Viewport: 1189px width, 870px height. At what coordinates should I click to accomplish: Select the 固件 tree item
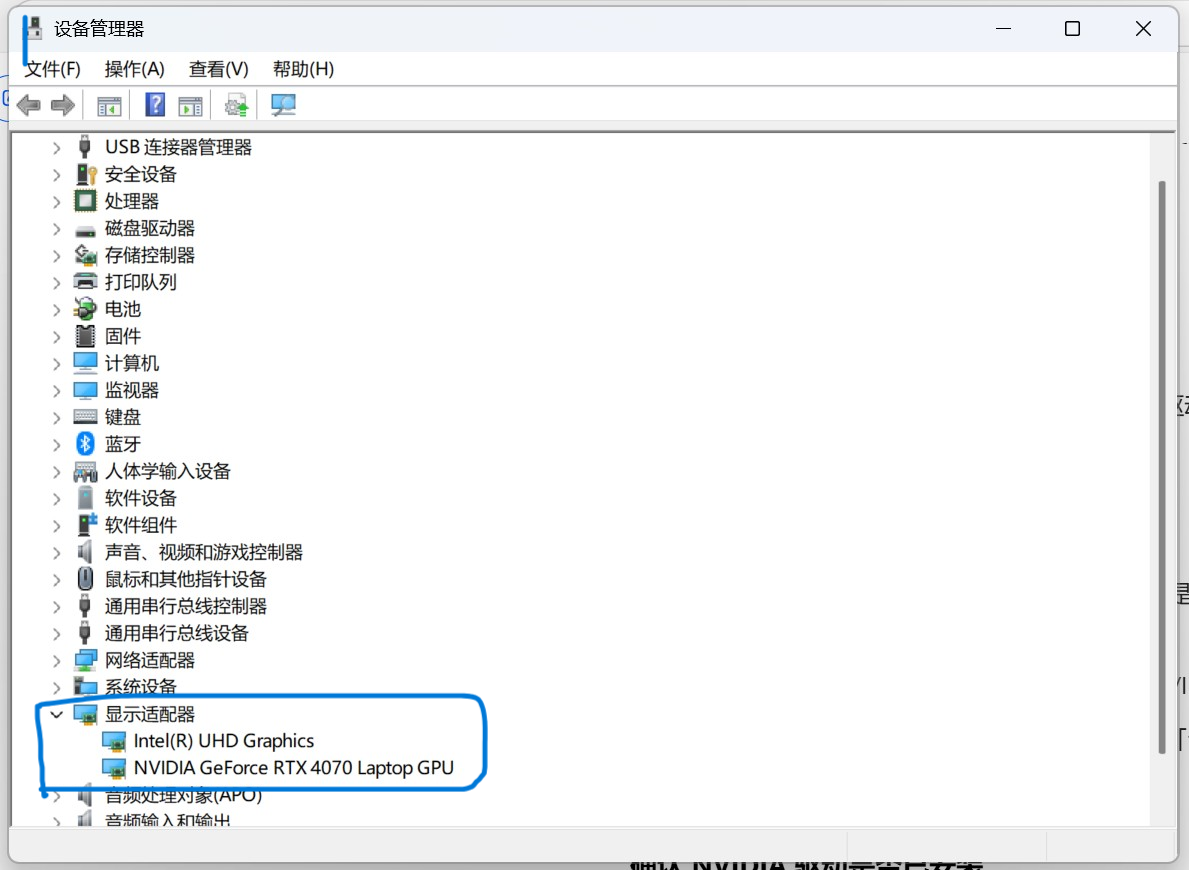[123, 336]
